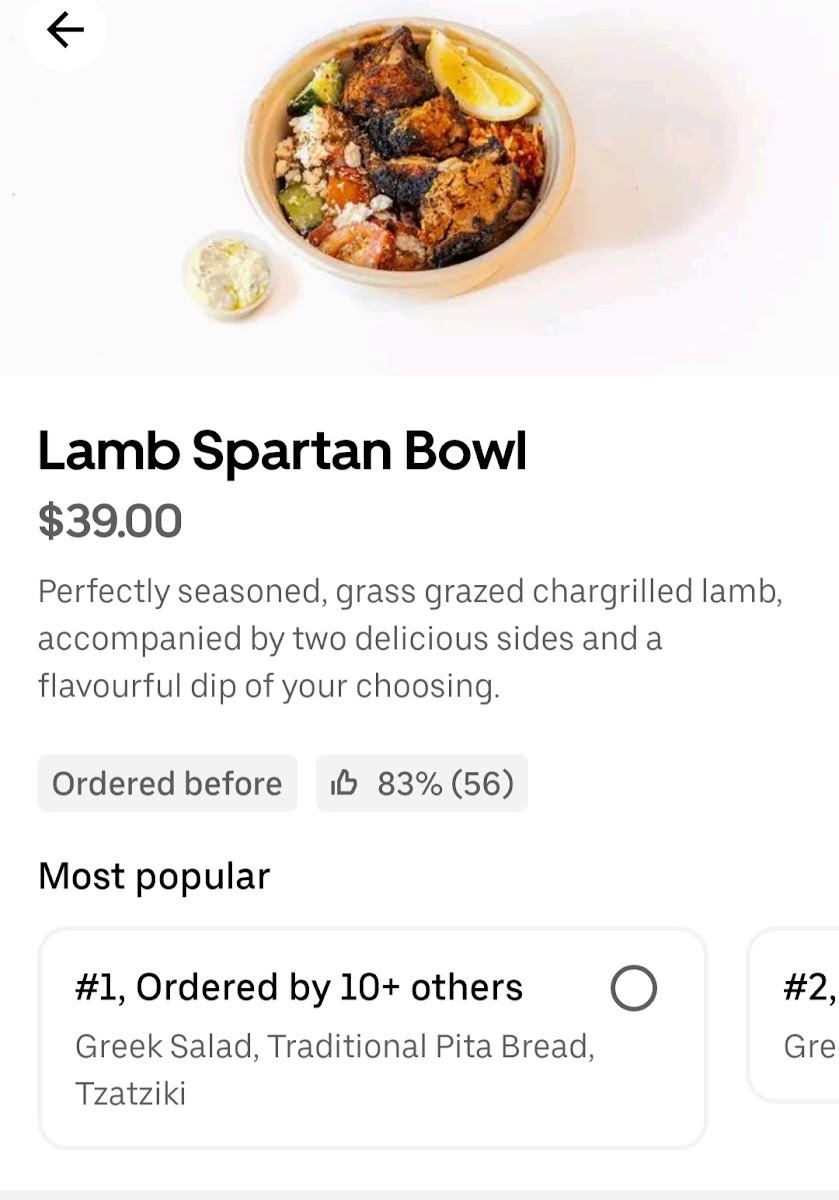Viewport: 839px width, 1200px height.
Task: Select the partially visible #2 combo label
Action: [808, 988]
